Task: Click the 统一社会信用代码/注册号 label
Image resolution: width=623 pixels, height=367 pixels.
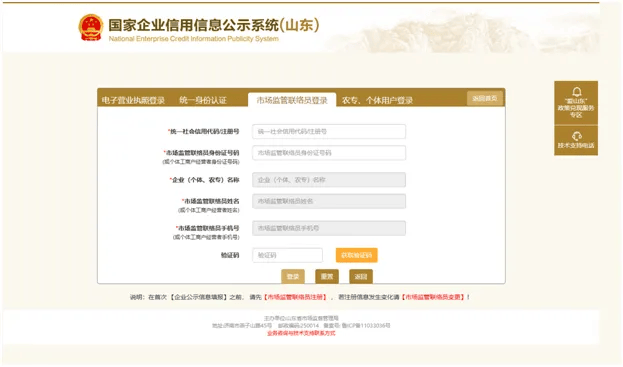Action: [205, 131]
